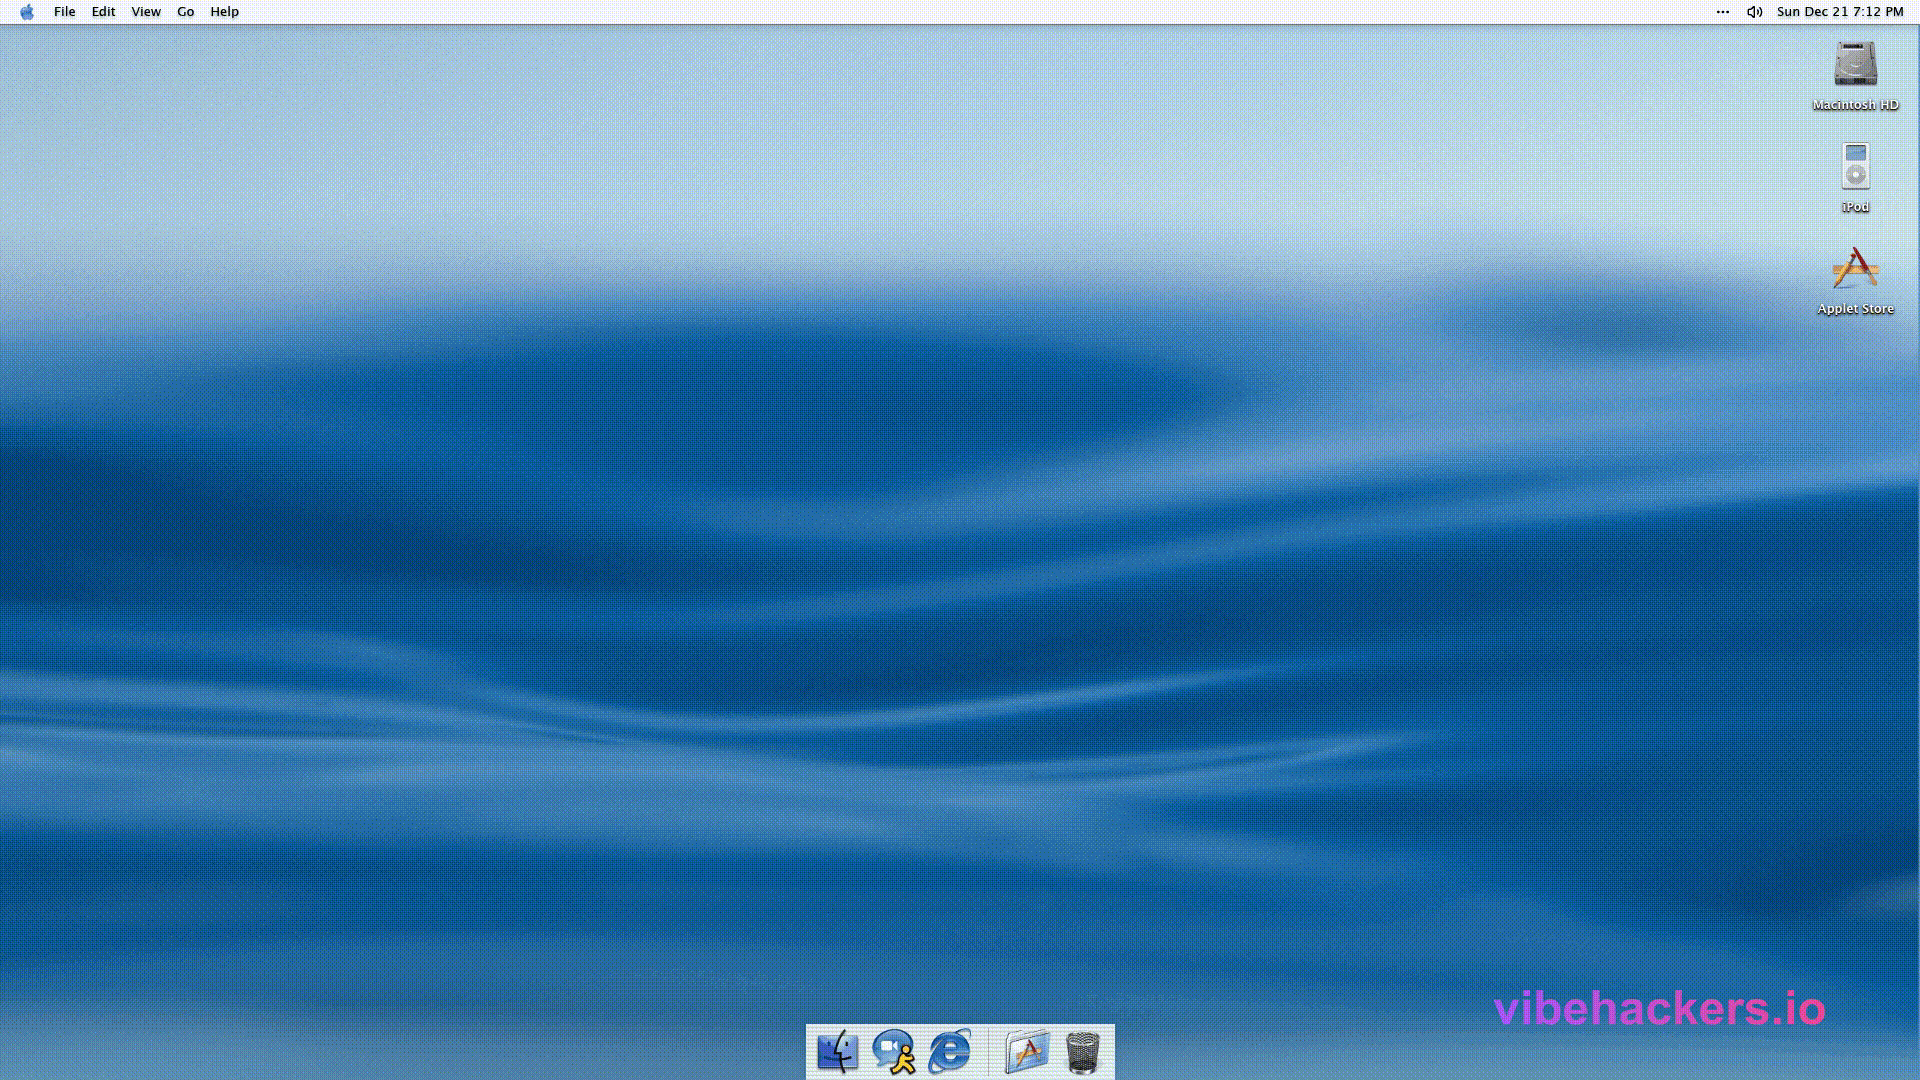1920x1080 pixels.
Task: Click the Macintosh HD text label
Action: pos(1855,105)
